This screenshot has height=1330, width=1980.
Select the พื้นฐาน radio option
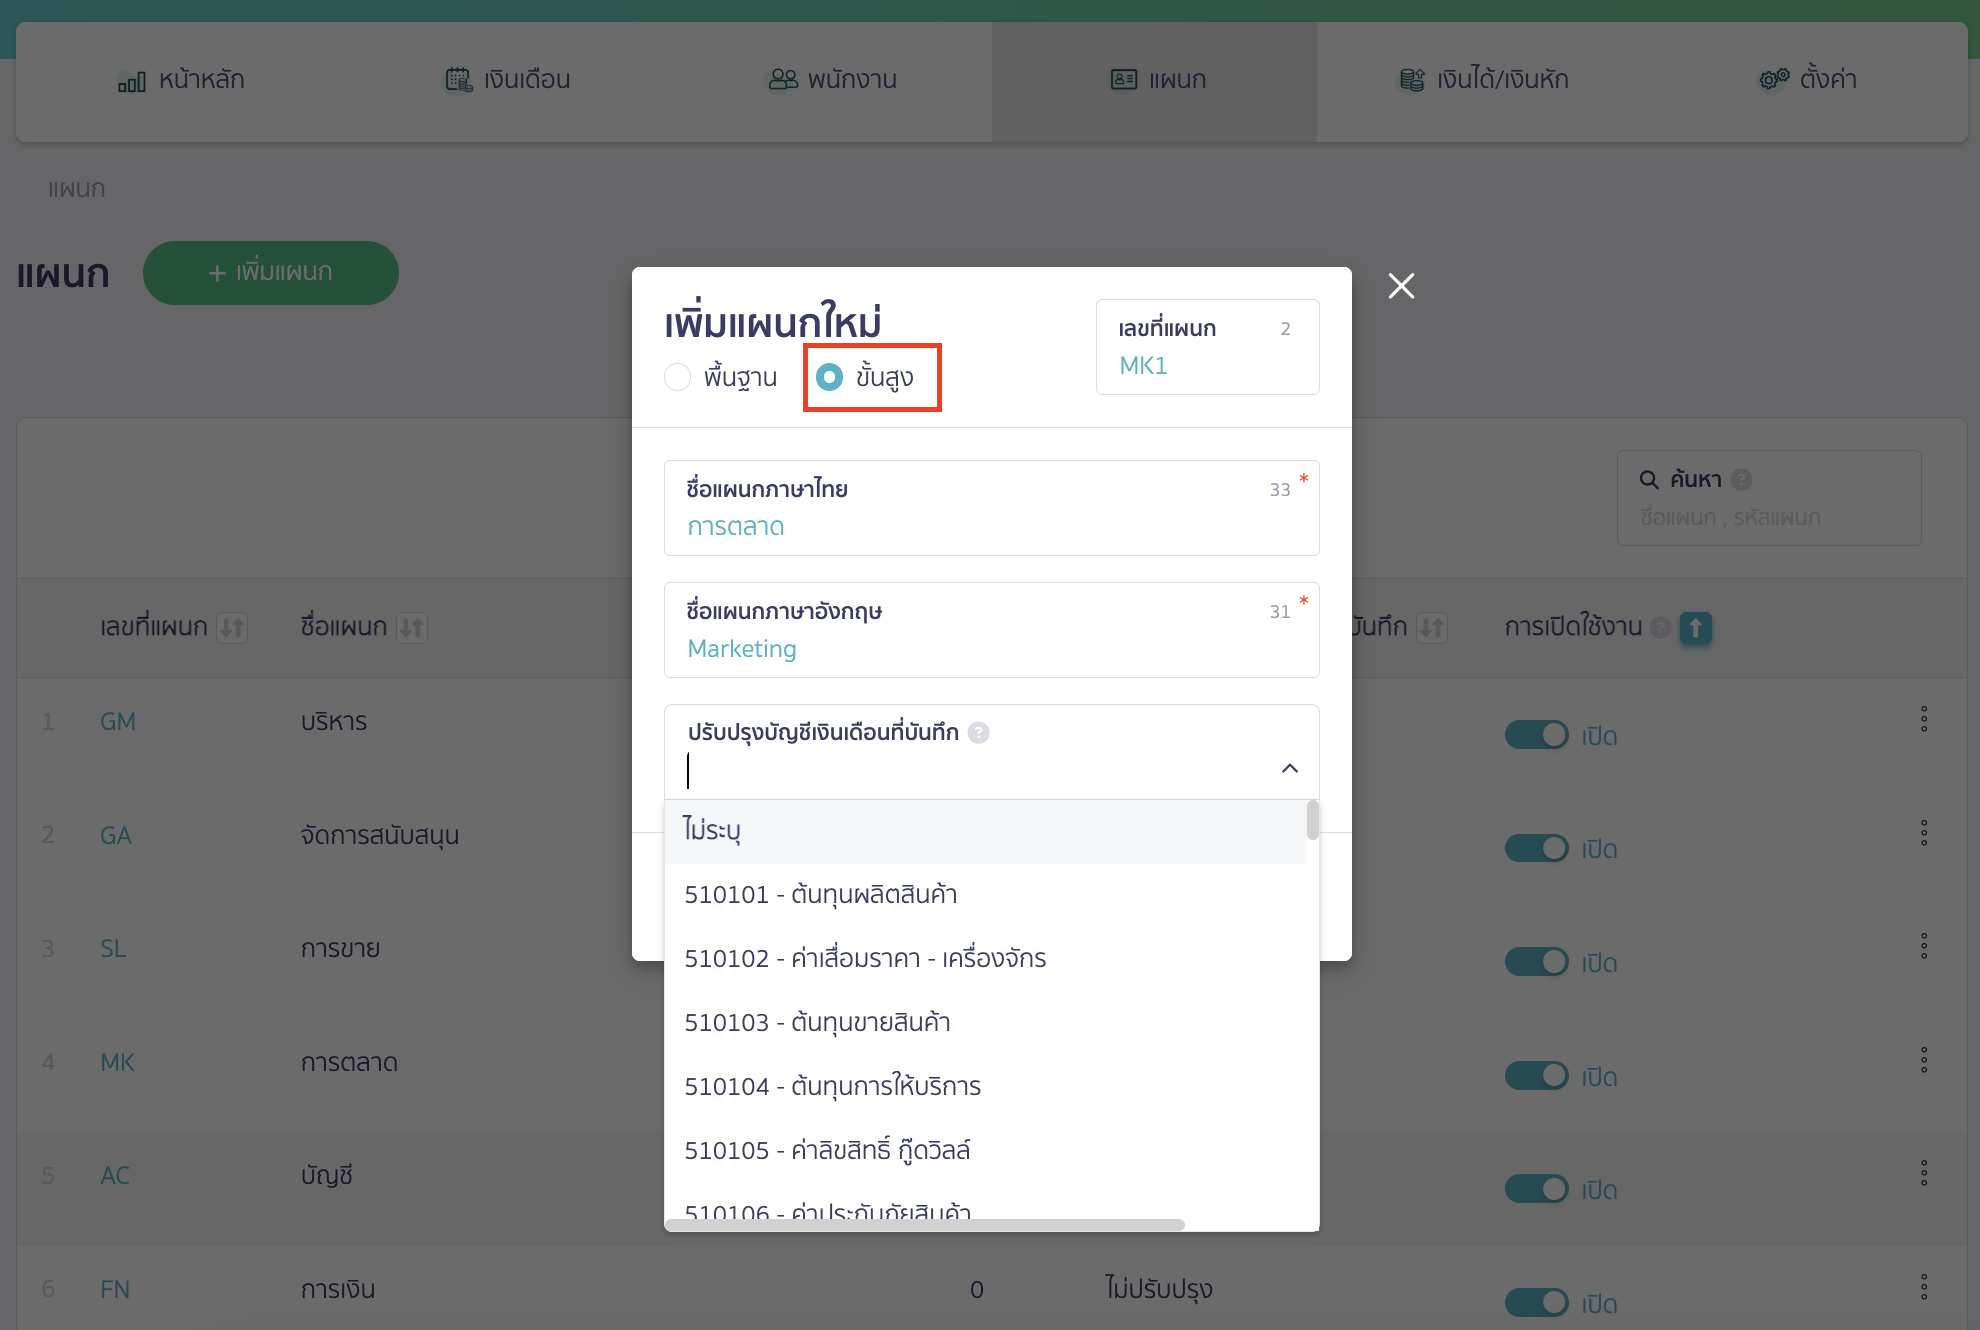tap(678, 377)
